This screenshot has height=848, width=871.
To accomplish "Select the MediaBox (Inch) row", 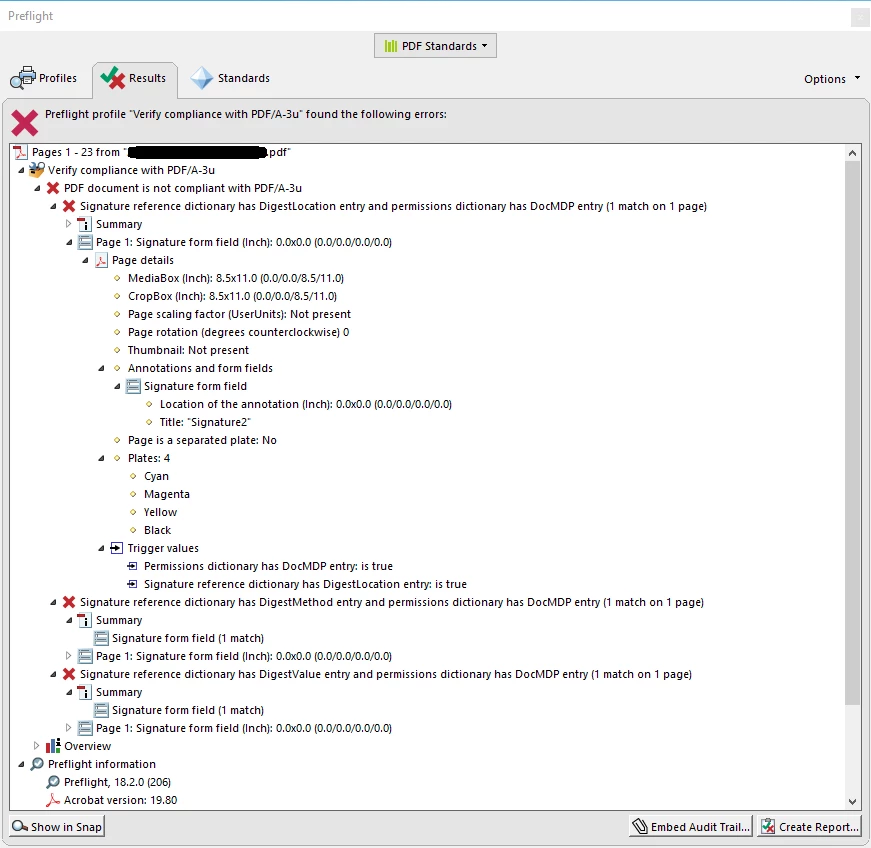I will (x=236, y=278).
